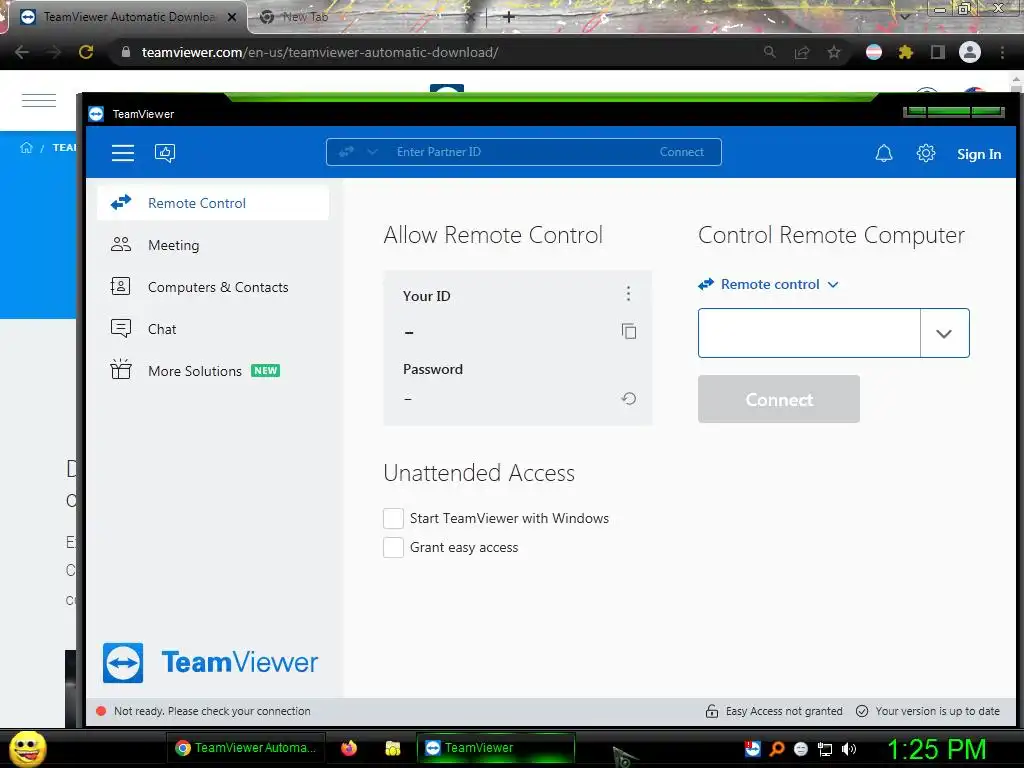1024x768 pixels.
Task: Click the search magnifier in address bar
Action: click(x=770, y=52)
